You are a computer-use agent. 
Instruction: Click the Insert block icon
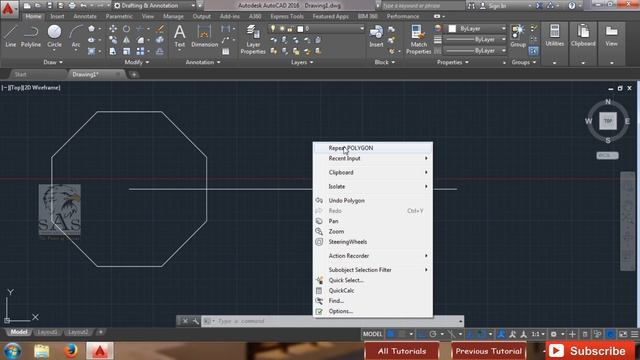click(x=376, y=36)
